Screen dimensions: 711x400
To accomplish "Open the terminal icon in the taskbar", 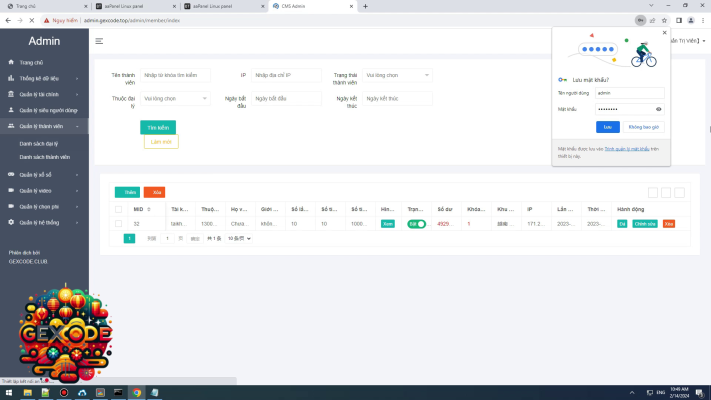I will point(118,393).
